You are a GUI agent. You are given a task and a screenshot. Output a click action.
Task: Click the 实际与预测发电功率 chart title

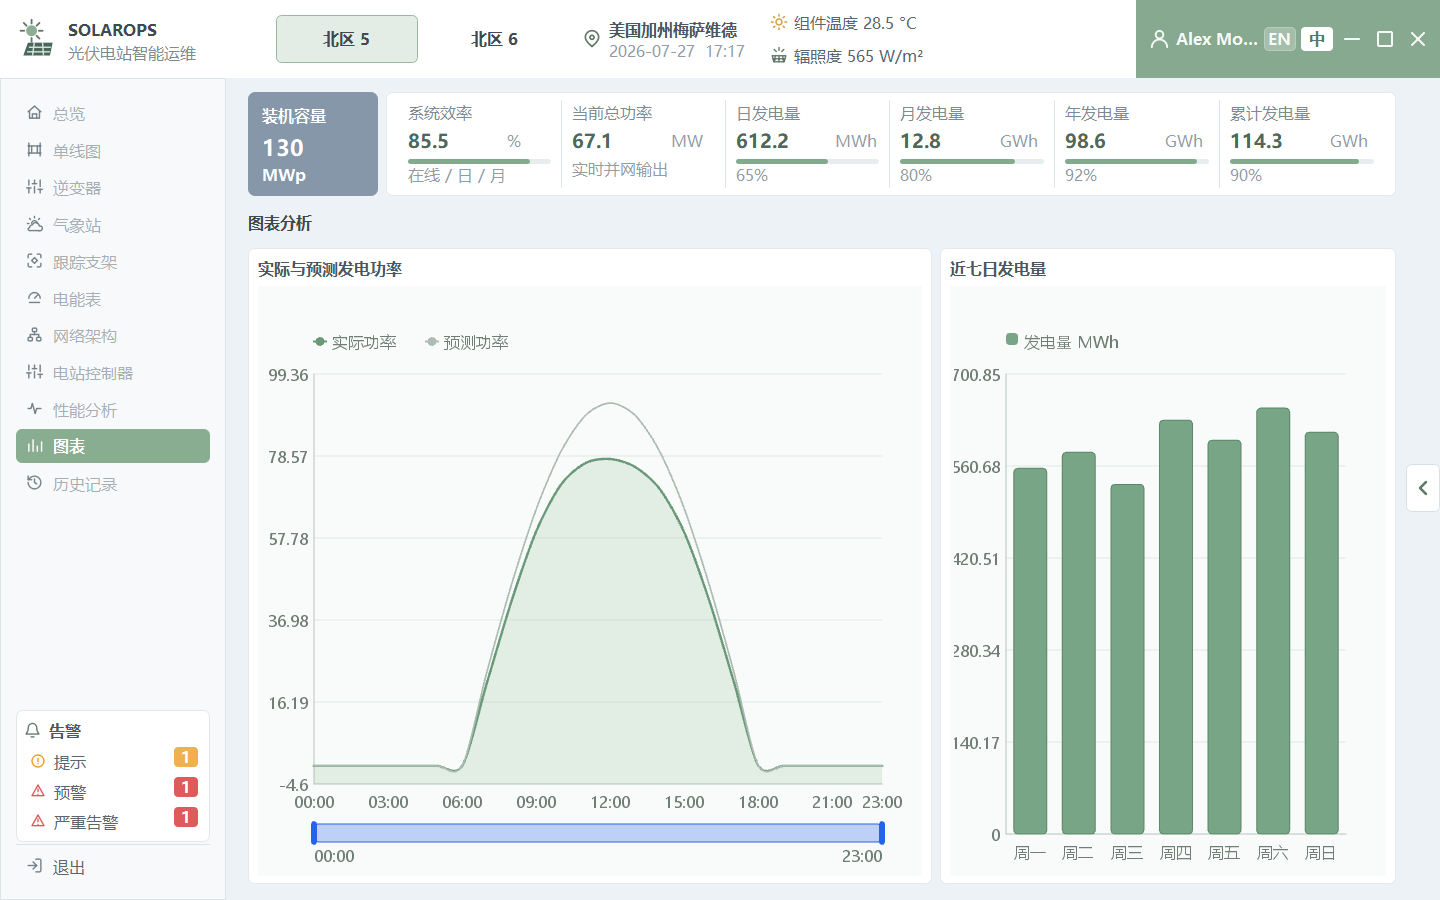click(x=330, y=269)
